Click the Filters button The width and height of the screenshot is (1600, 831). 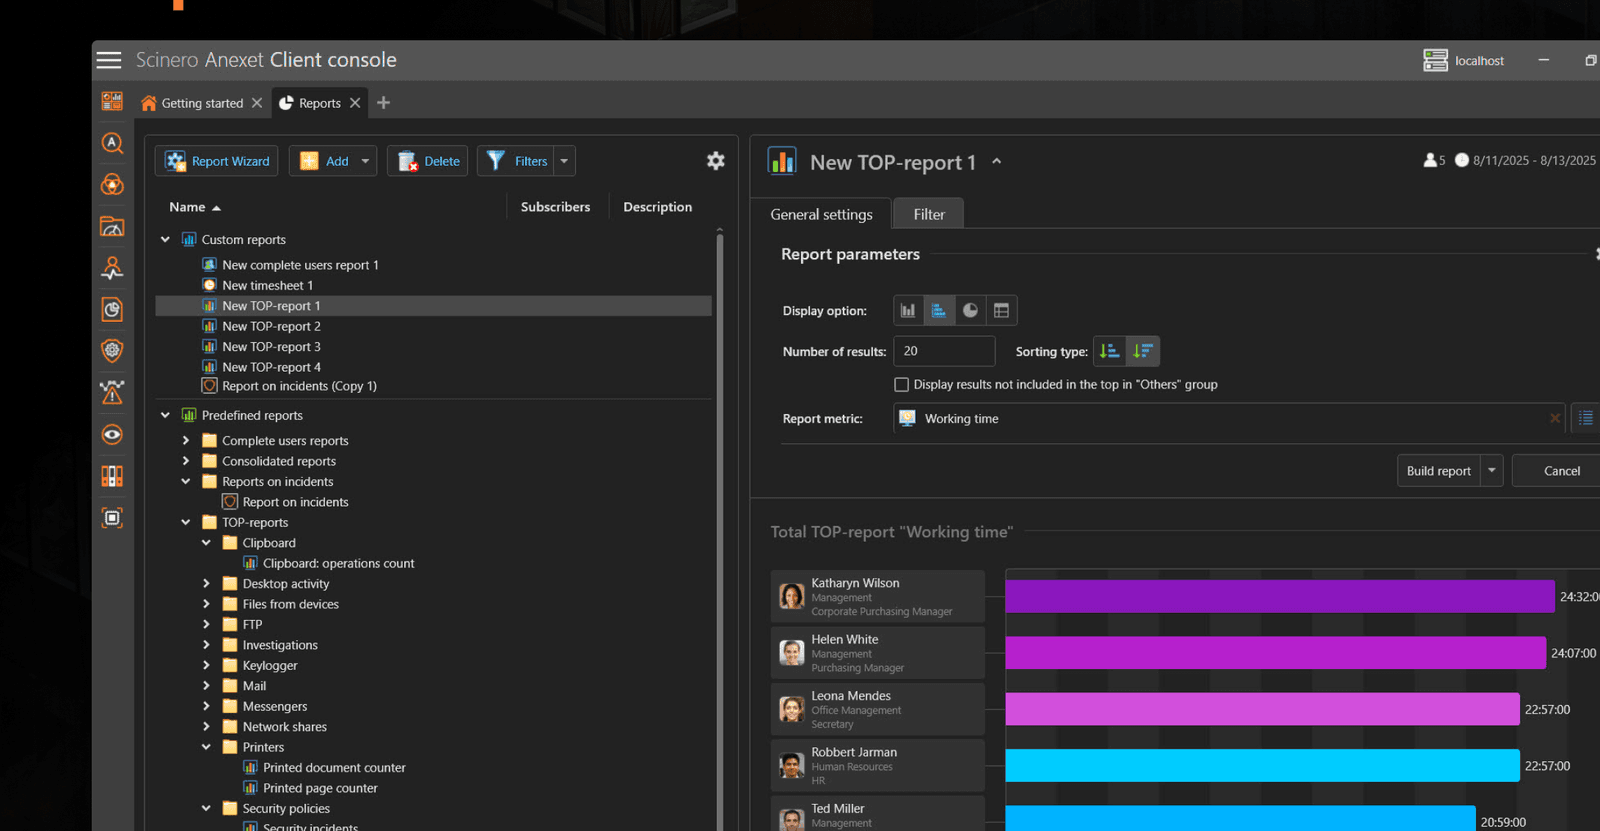[516, 161]
